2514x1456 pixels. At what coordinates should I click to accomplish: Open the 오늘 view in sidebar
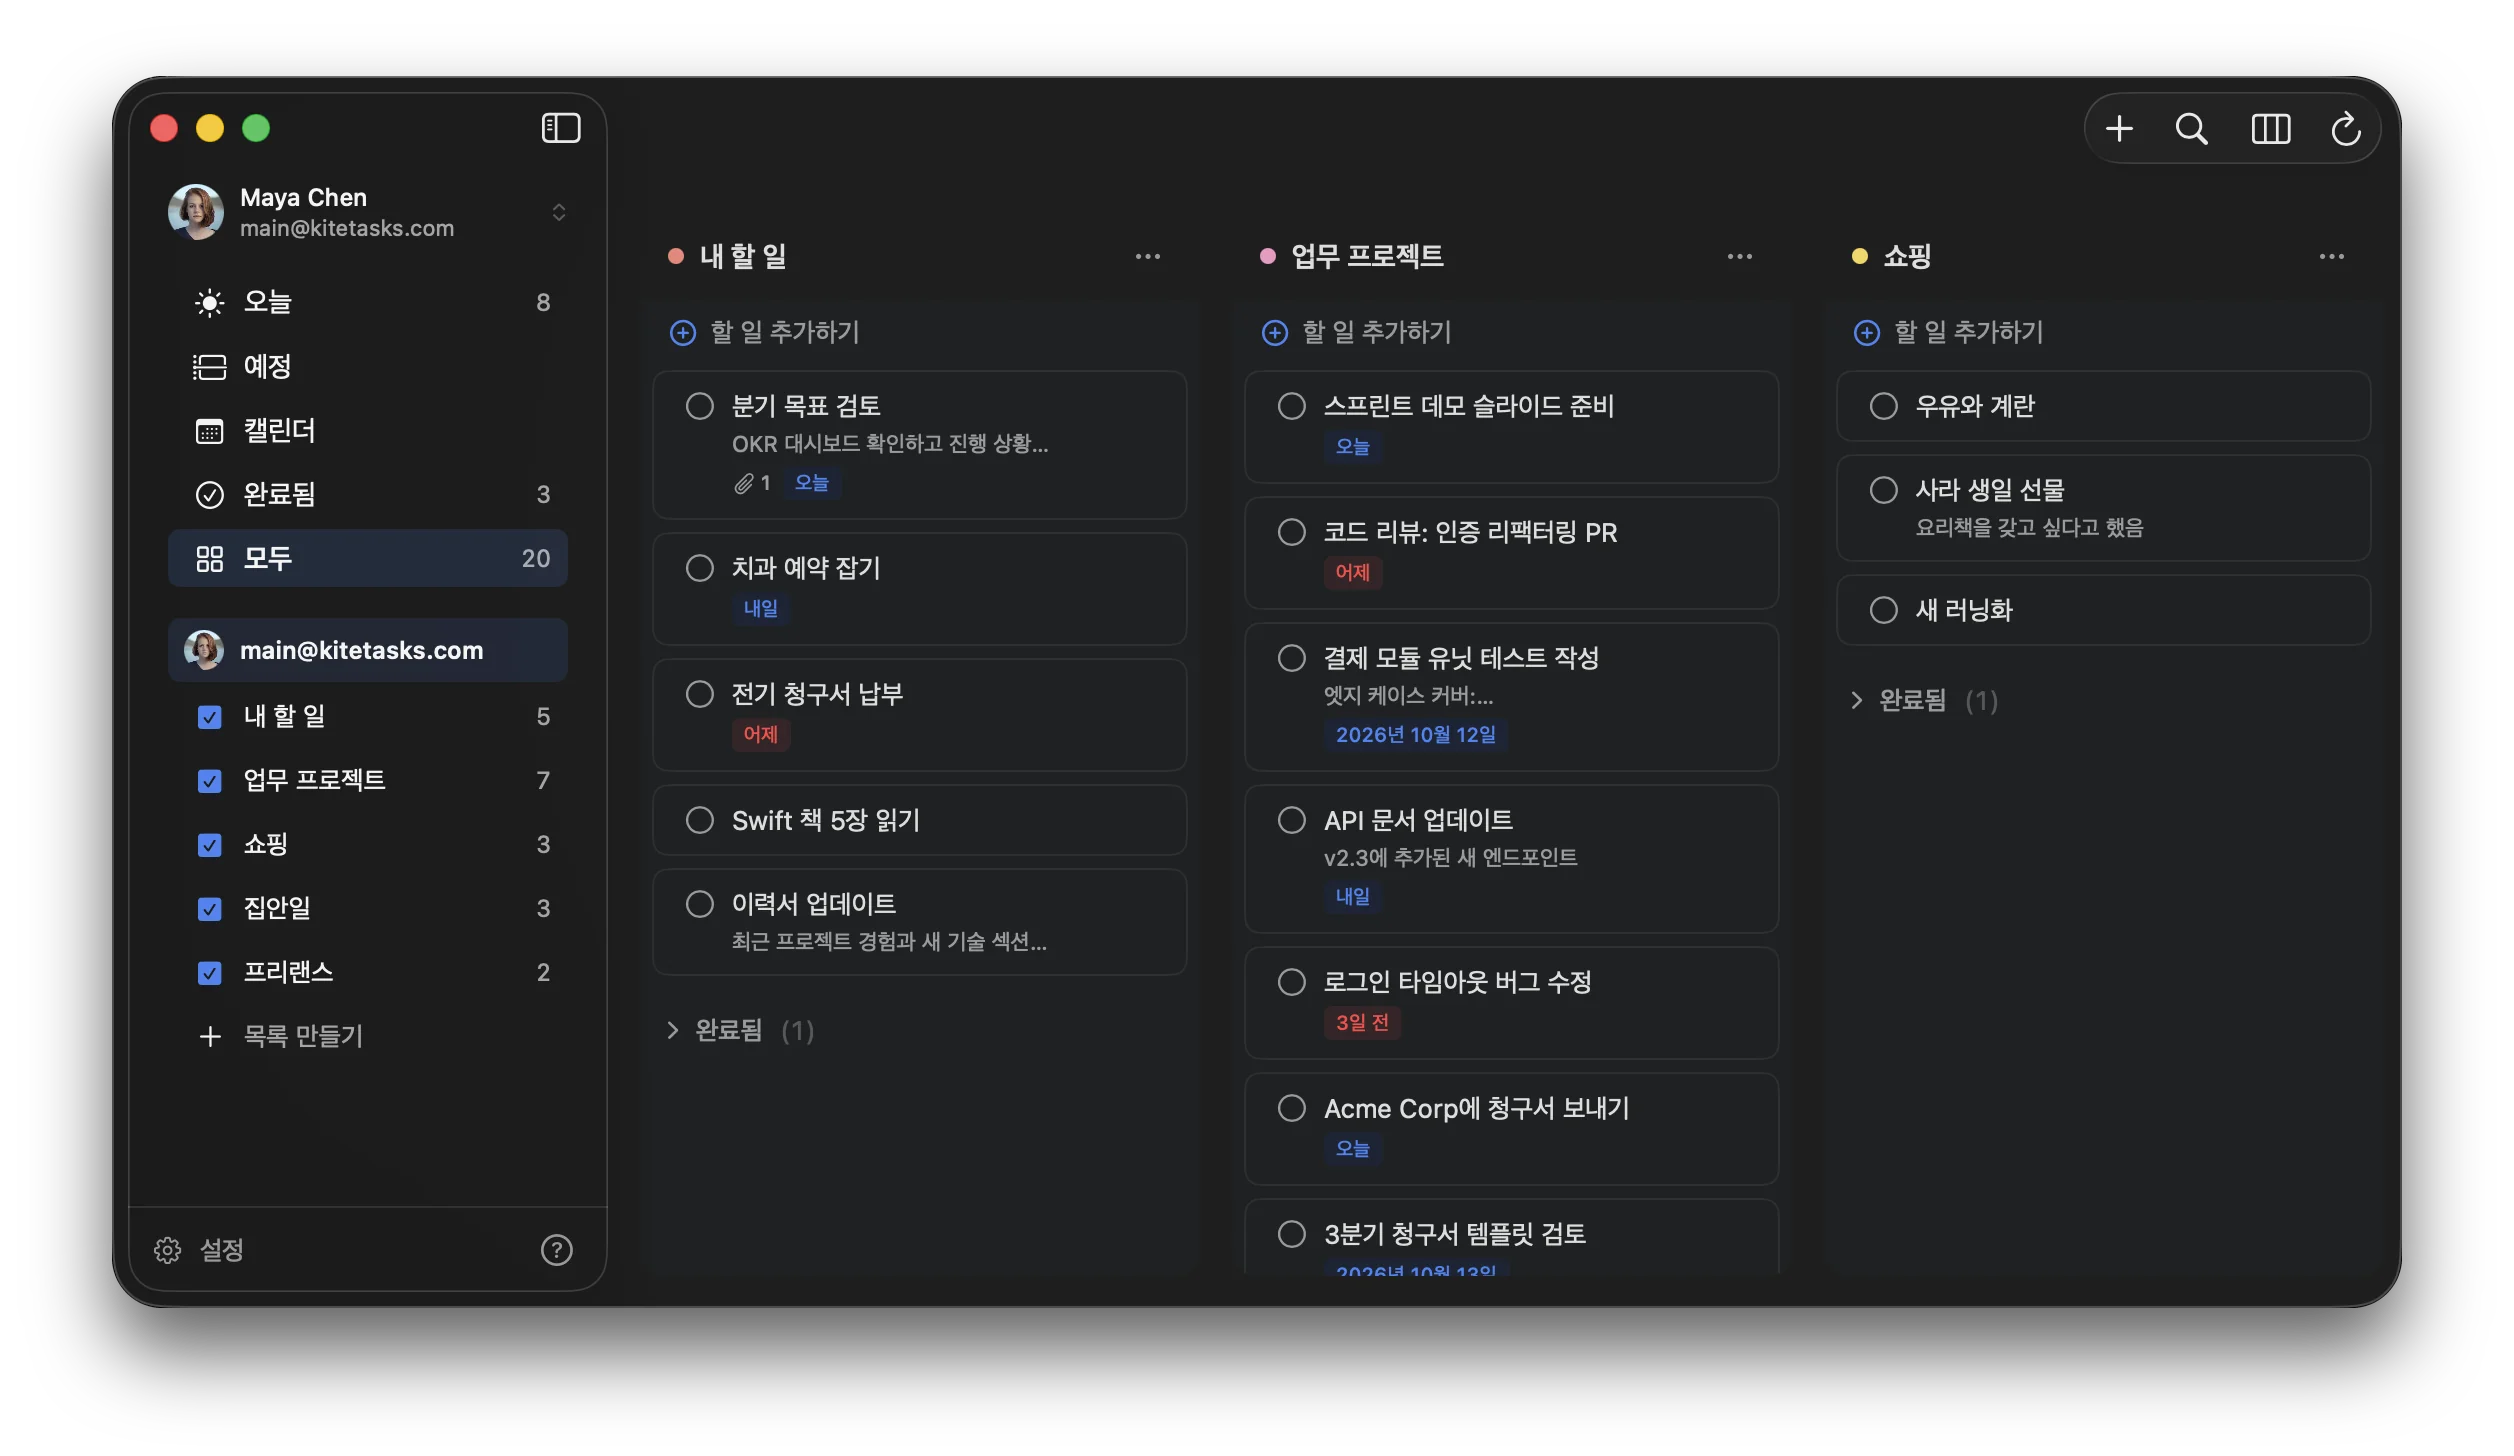pyautogui.click(x=368, y=302)
